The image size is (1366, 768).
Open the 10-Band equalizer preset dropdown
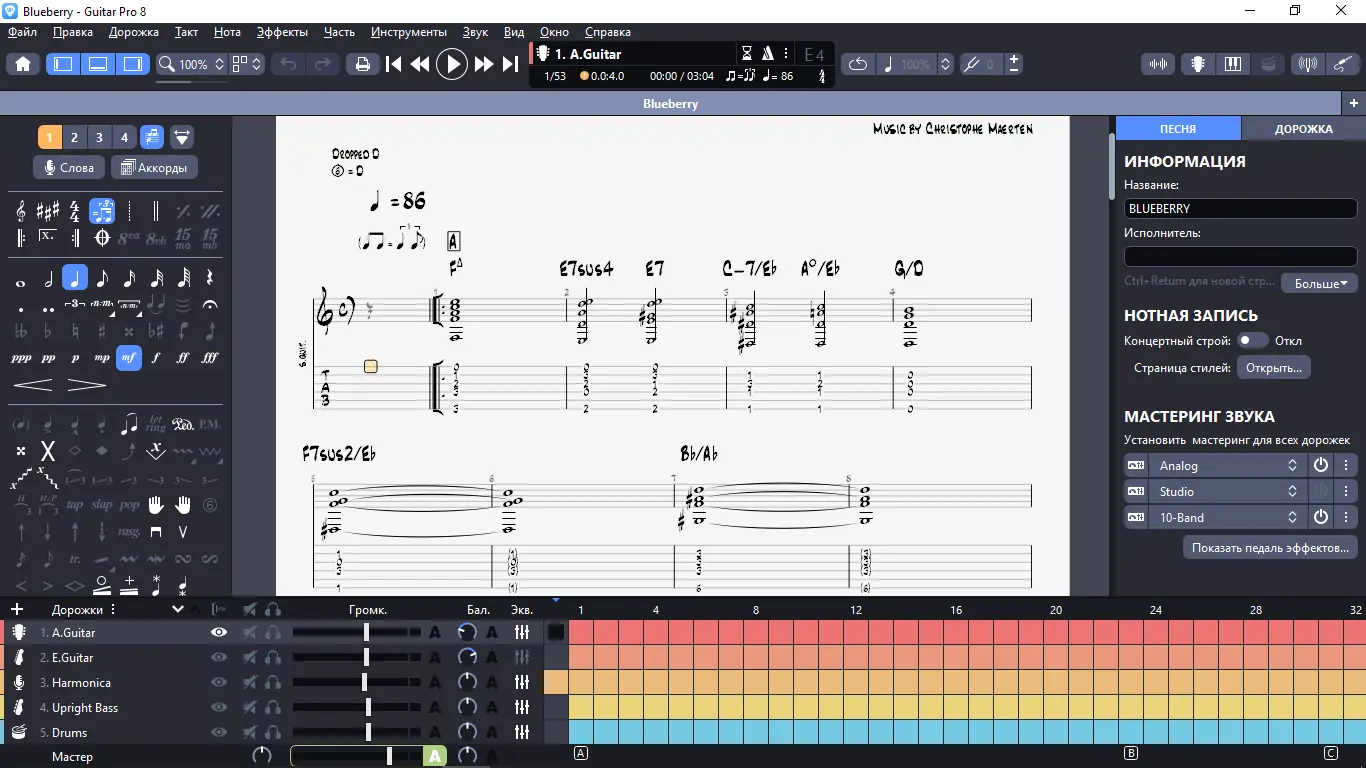click(x=1228, y=517)
